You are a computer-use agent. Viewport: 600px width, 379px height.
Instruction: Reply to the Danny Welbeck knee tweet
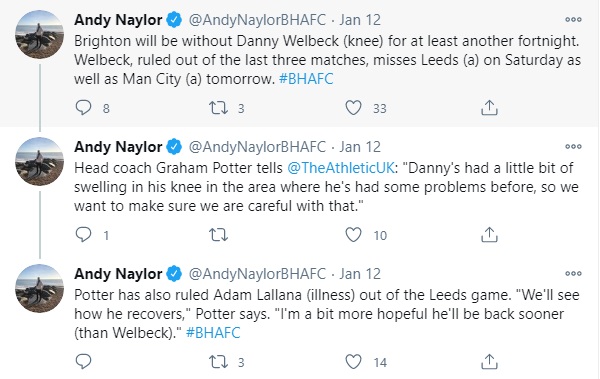[83, 108]
